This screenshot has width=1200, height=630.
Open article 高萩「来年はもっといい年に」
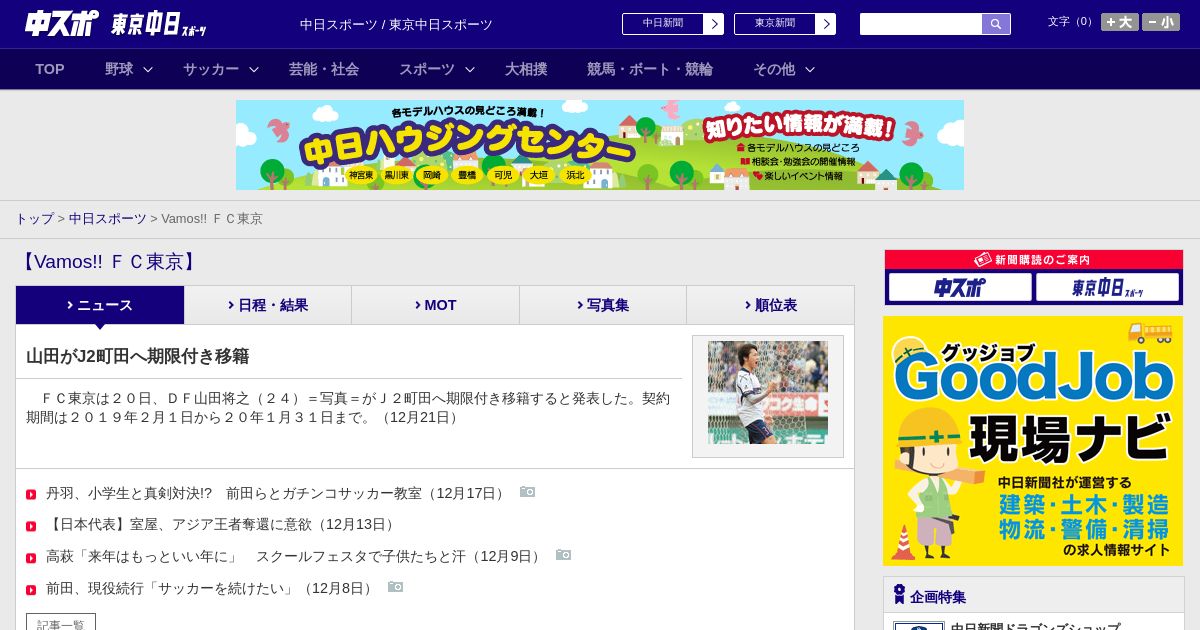pos(295,556)
